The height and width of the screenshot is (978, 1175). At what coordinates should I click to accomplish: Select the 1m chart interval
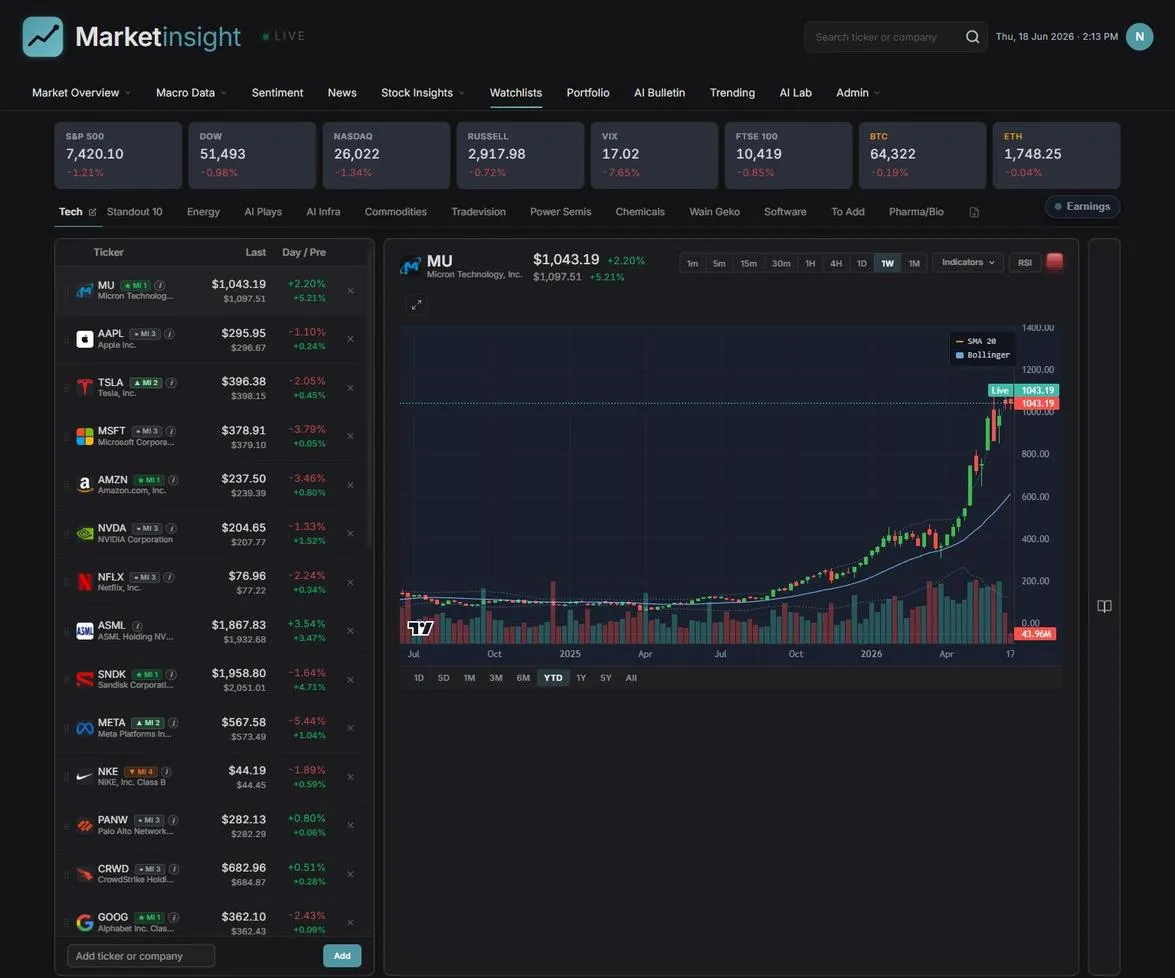coord(692,264)
